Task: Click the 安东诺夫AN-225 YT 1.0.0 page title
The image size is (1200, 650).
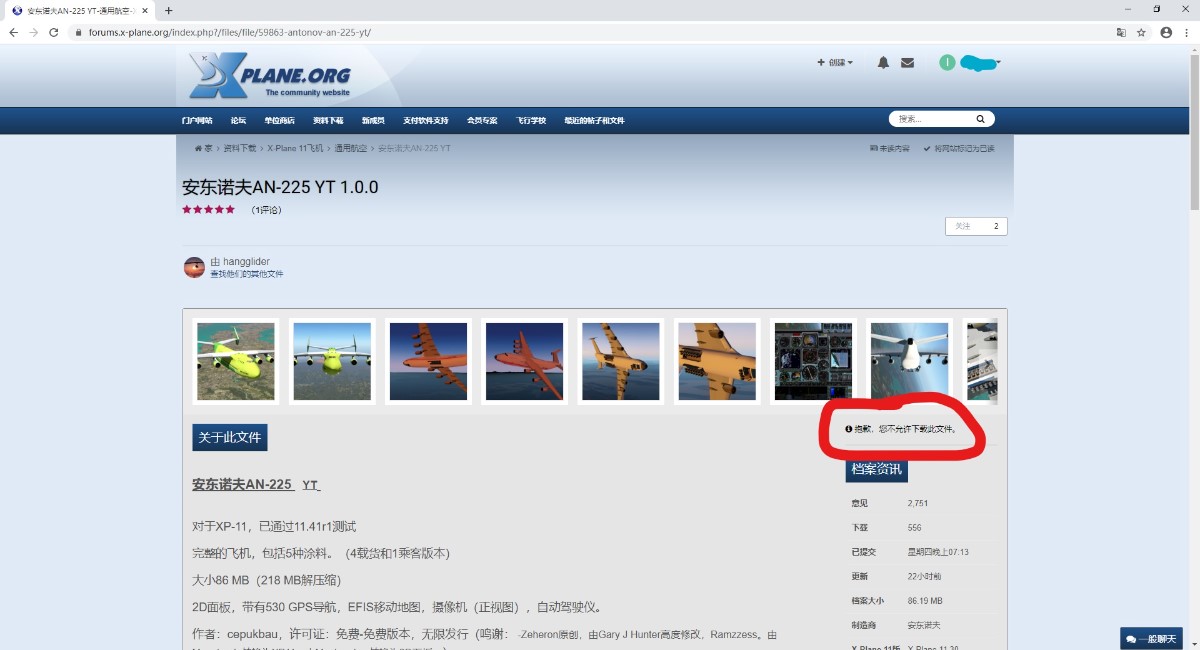Action: (x=280, y=187)
